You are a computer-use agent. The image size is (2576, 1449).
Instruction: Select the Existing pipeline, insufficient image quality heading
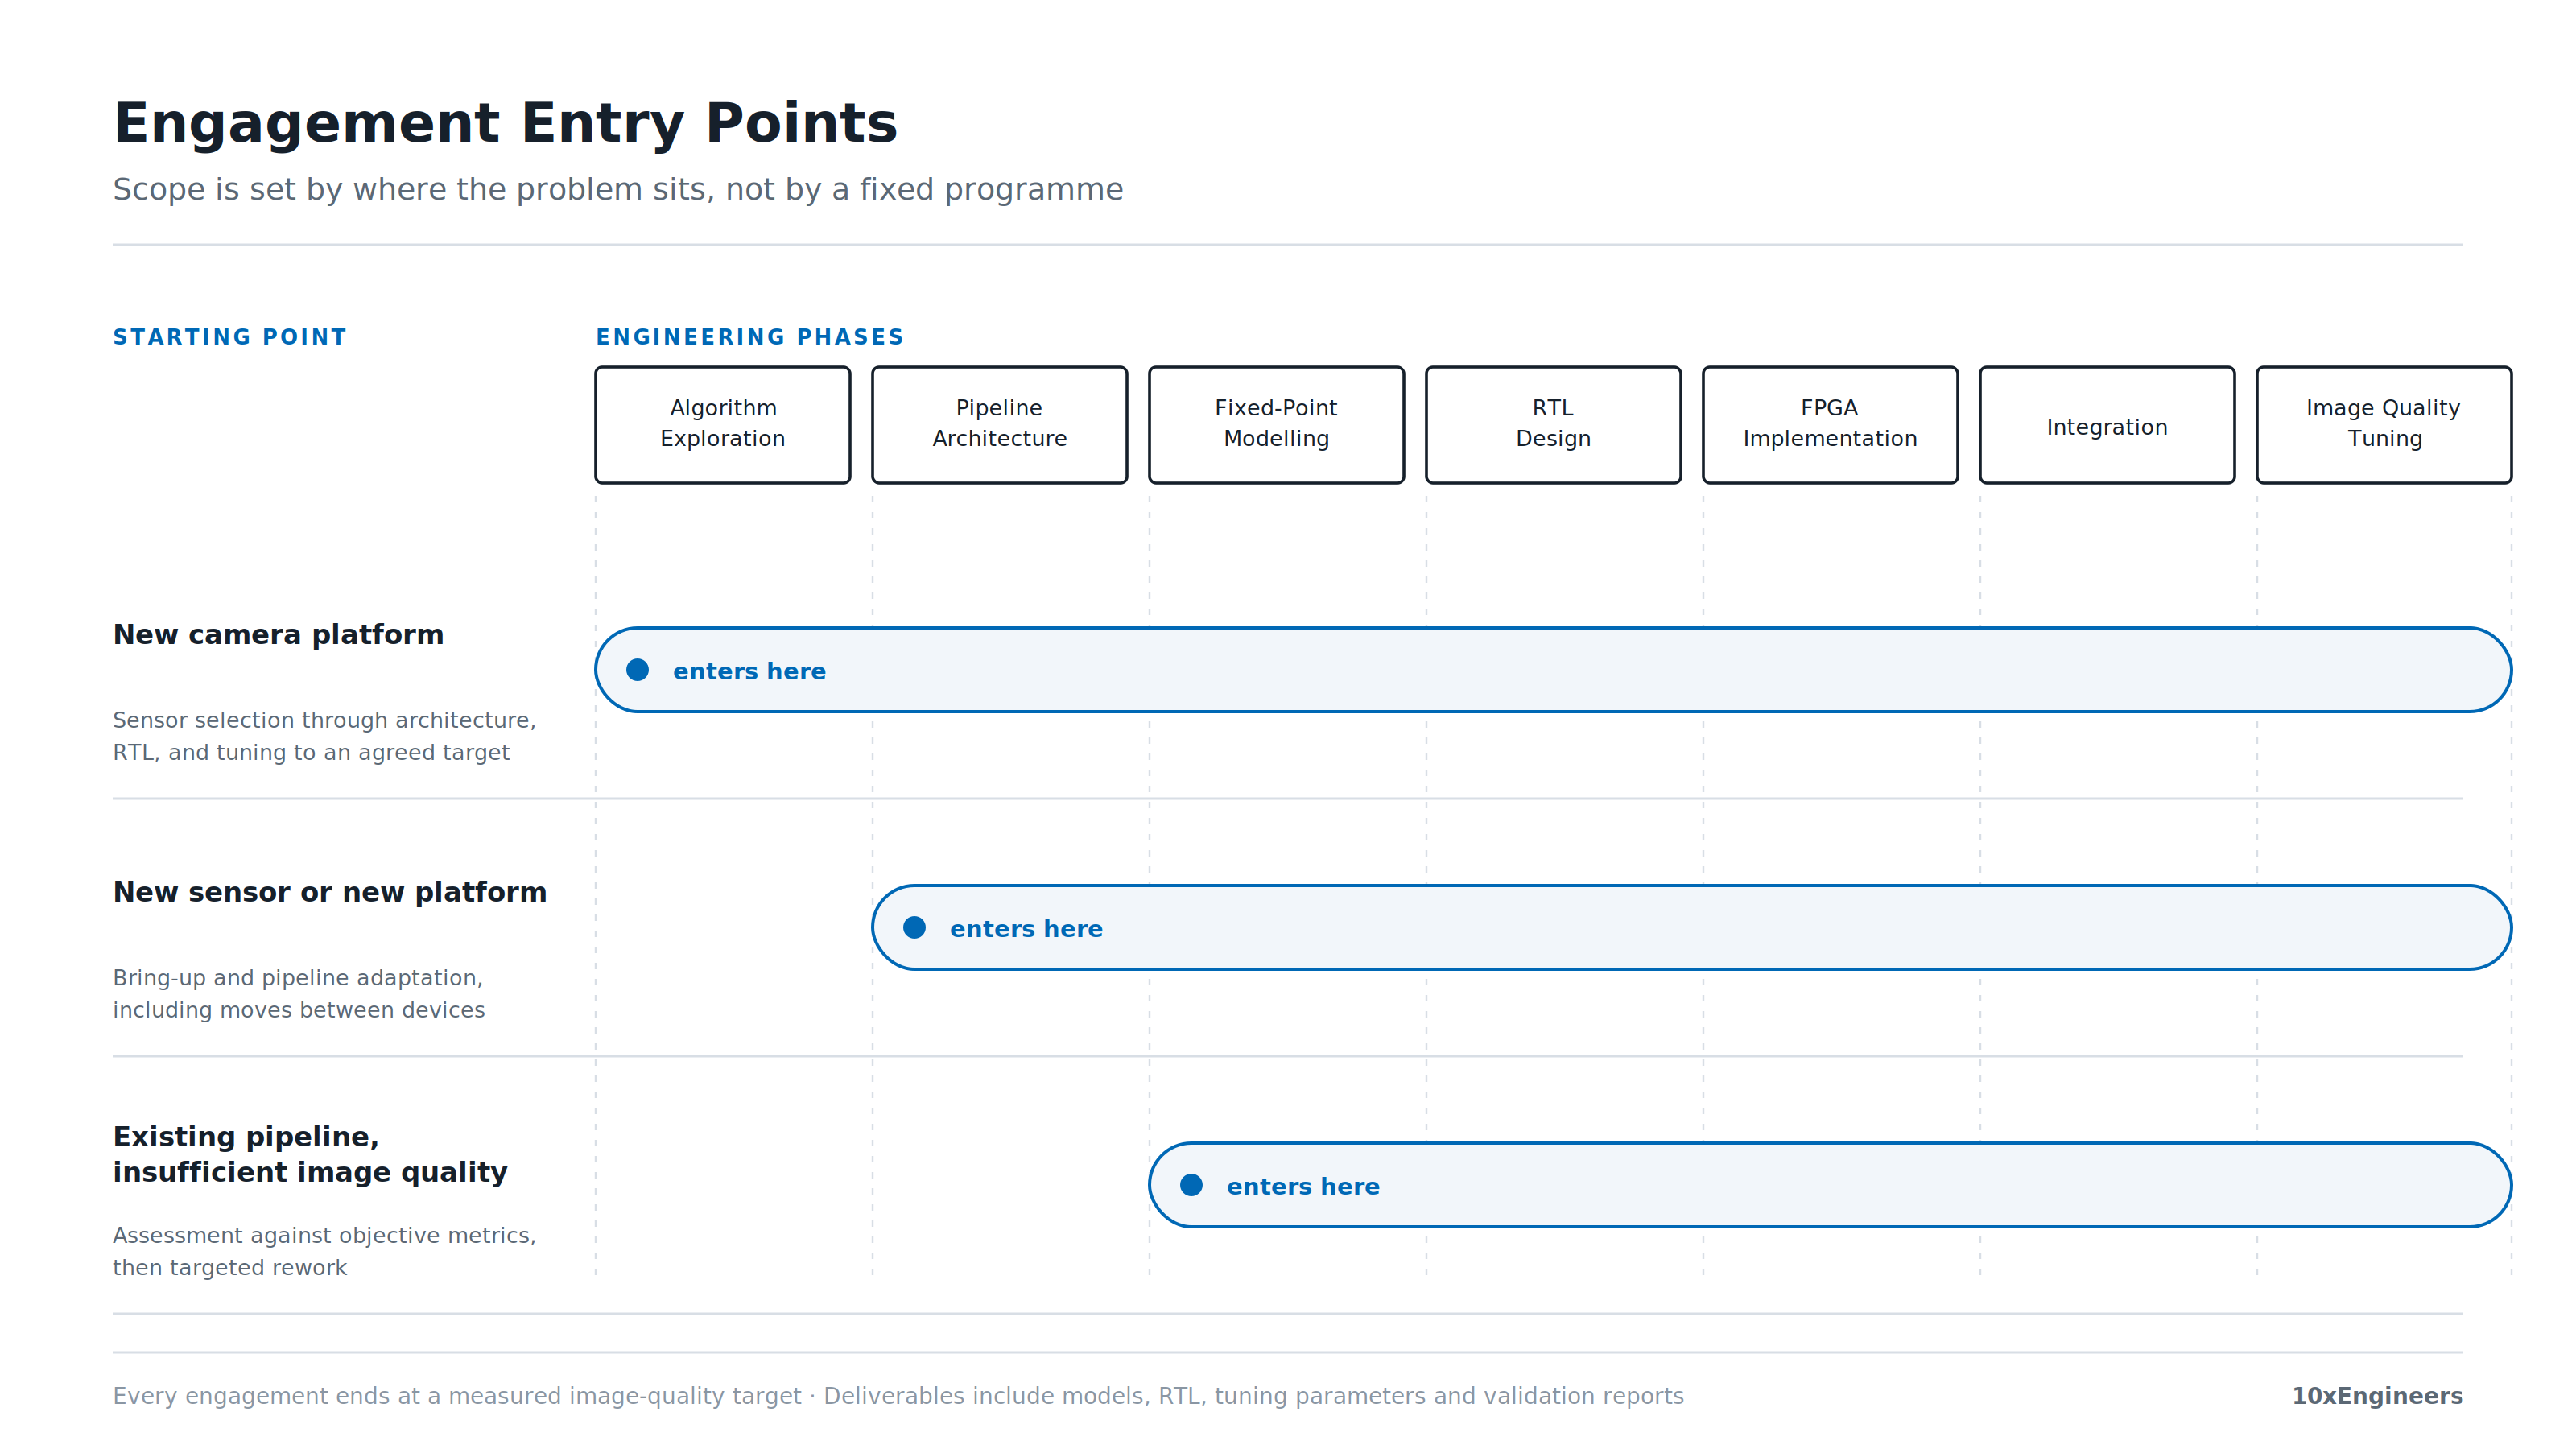coord(310,1154)
